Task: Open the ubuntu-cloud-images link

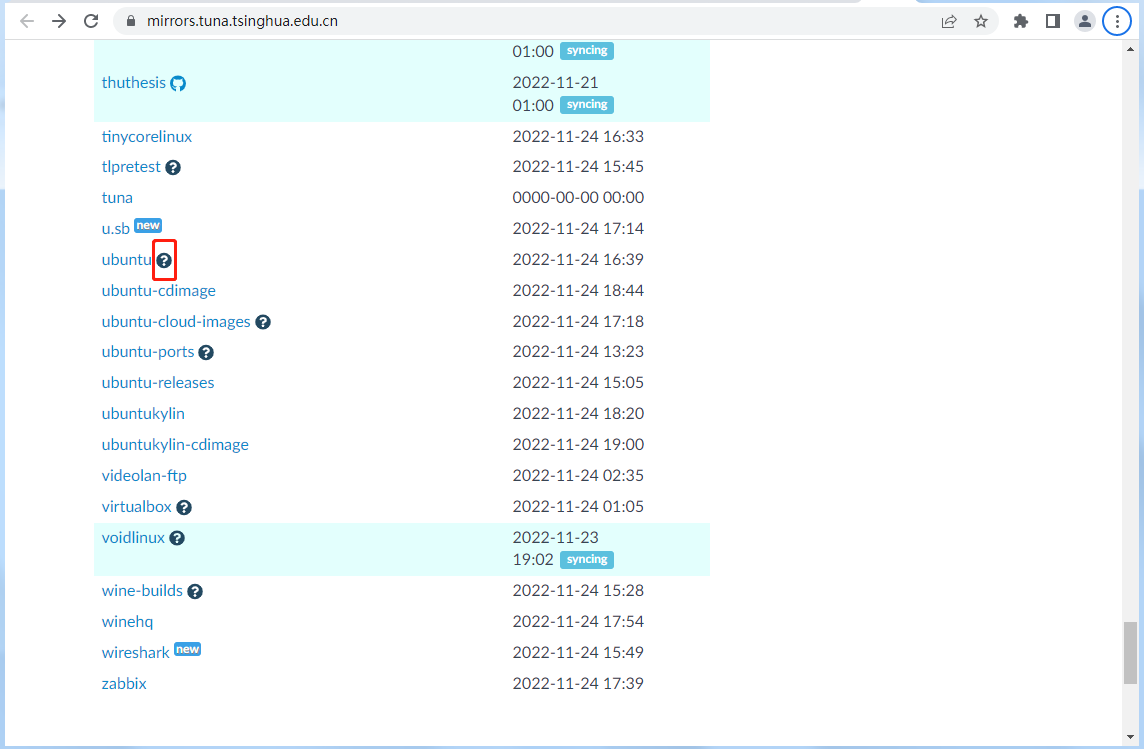Action: tap(176, 322)
